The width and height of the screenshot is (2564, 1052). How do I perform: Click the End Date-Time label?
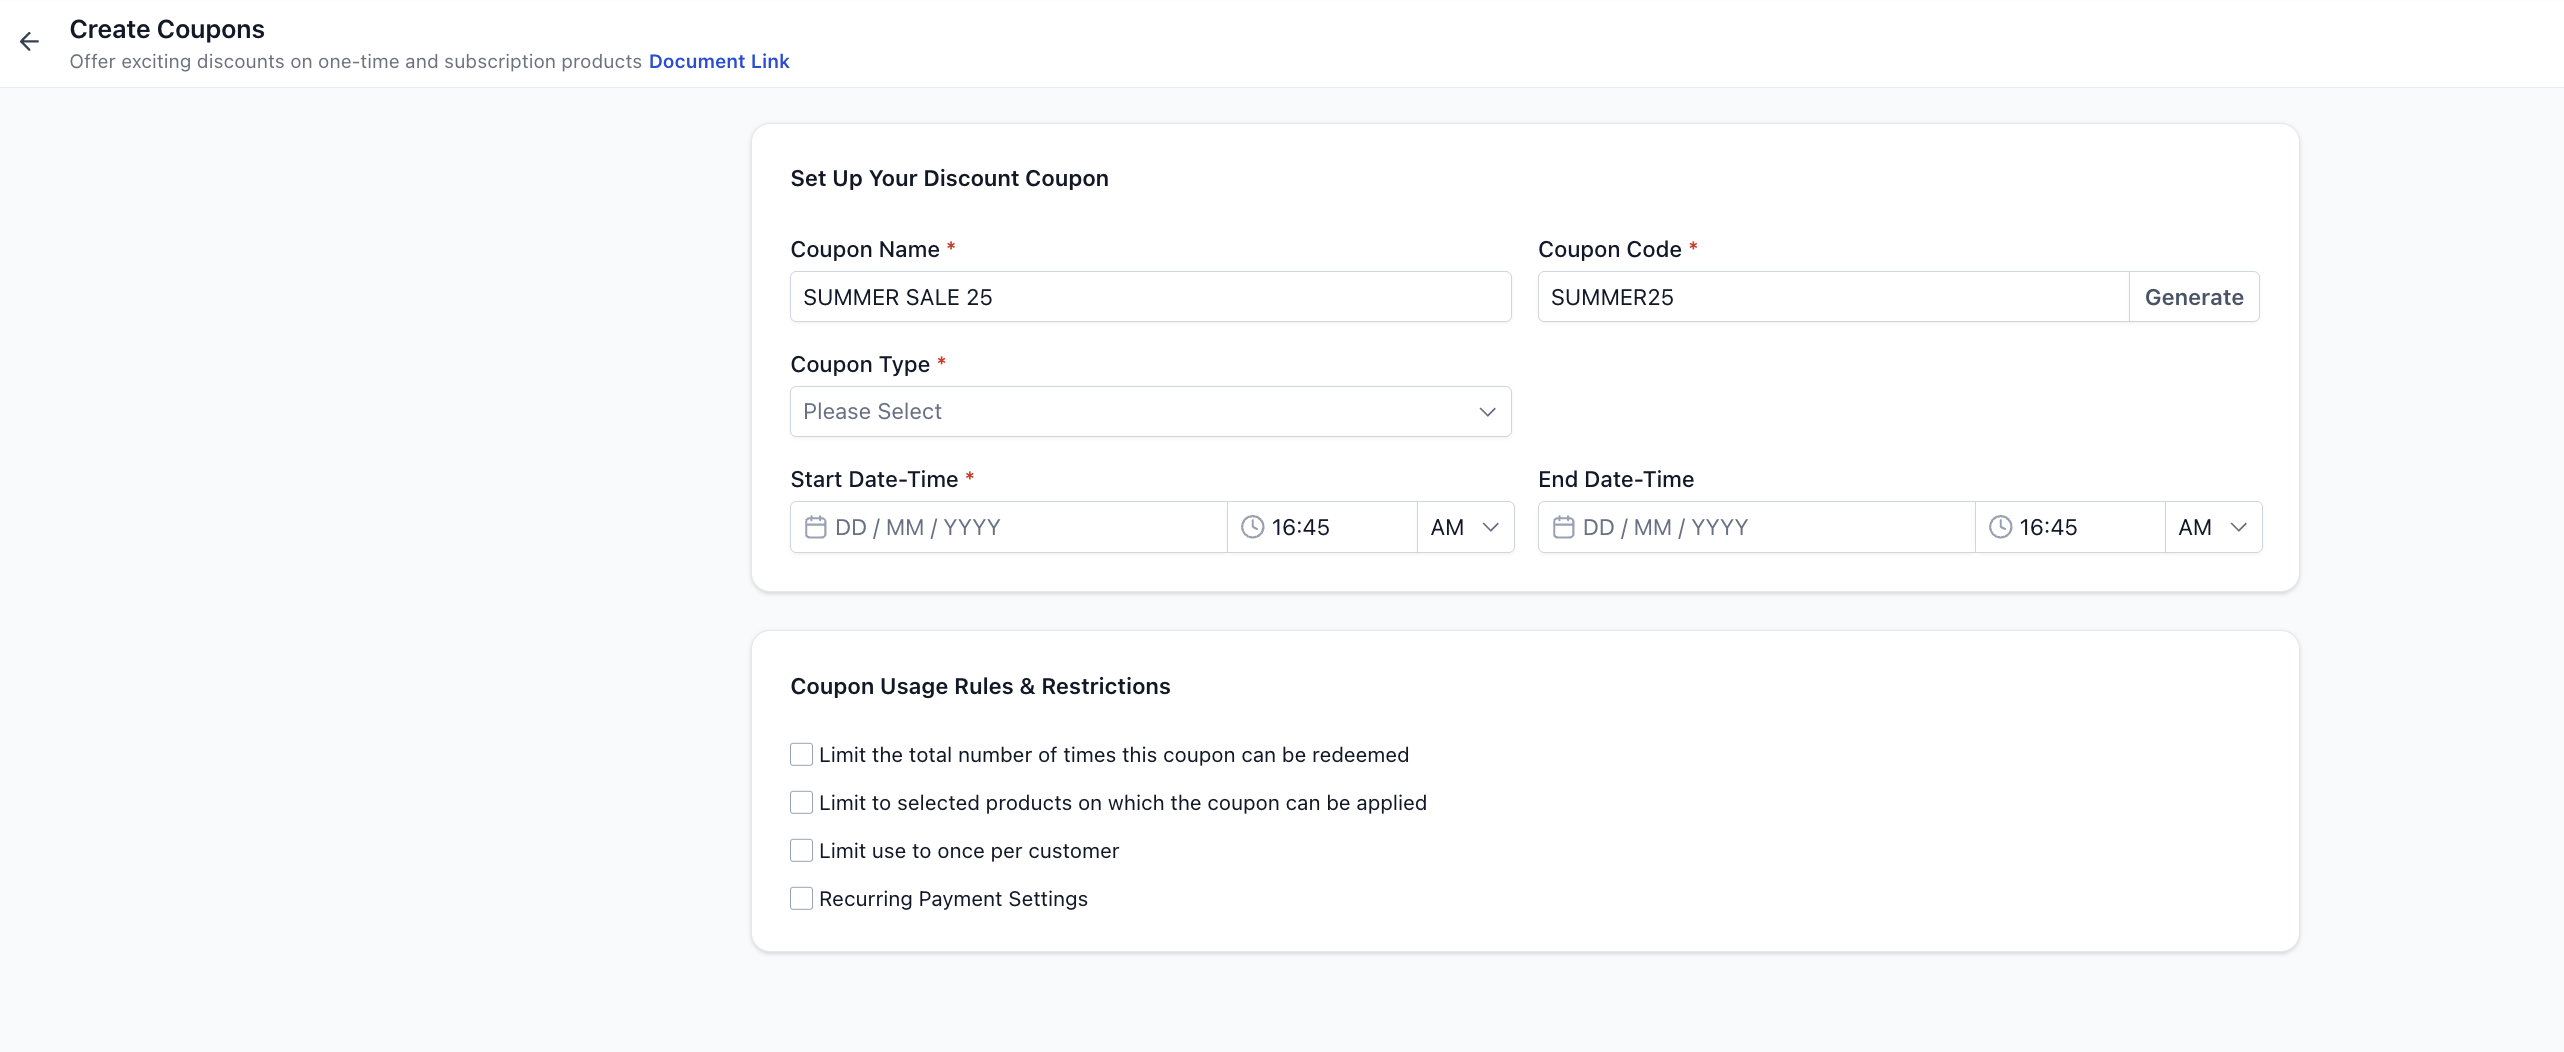(1616, 479)
